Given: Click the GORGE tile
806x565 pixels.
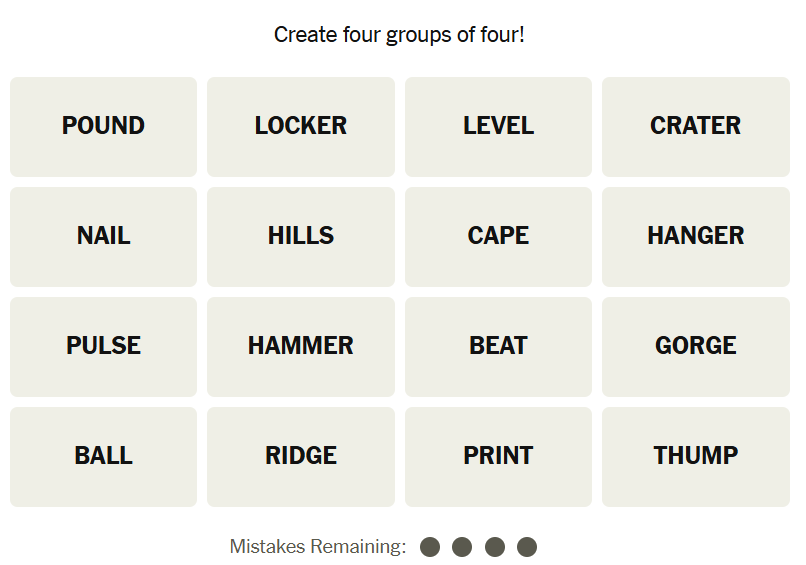Looking at the screenshot, I should pos(695,346).
